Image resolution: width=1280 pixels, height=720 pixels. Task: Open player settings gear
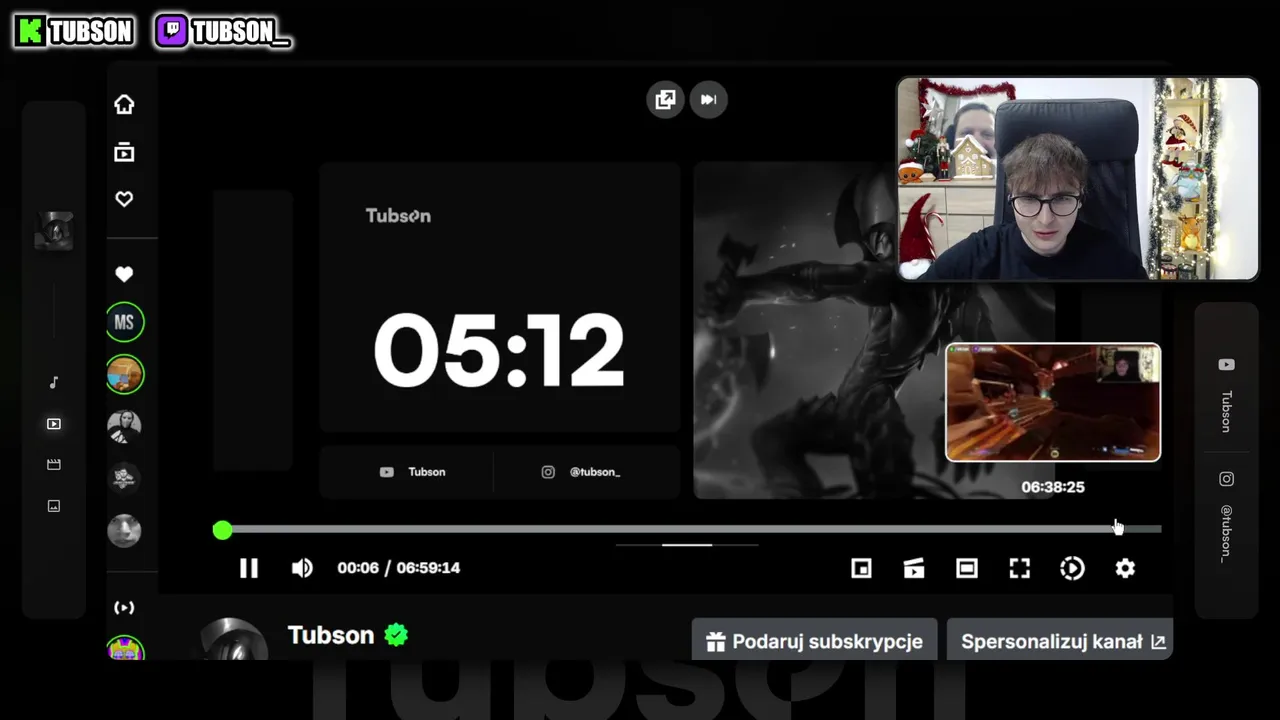[1125, 568]
